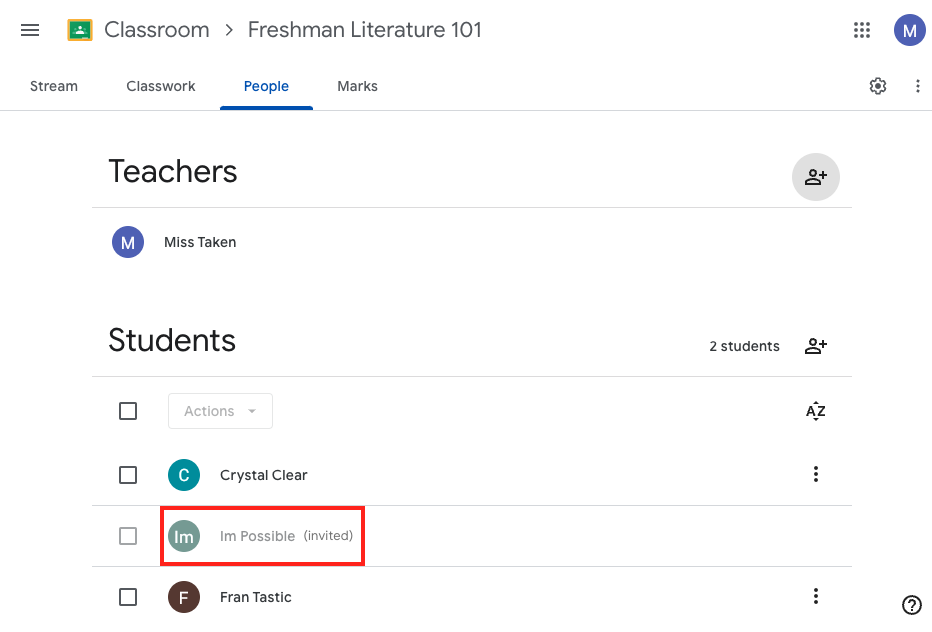Open the main hamburger menu
This screenshot has width=932, height=632.
(30, 30)
